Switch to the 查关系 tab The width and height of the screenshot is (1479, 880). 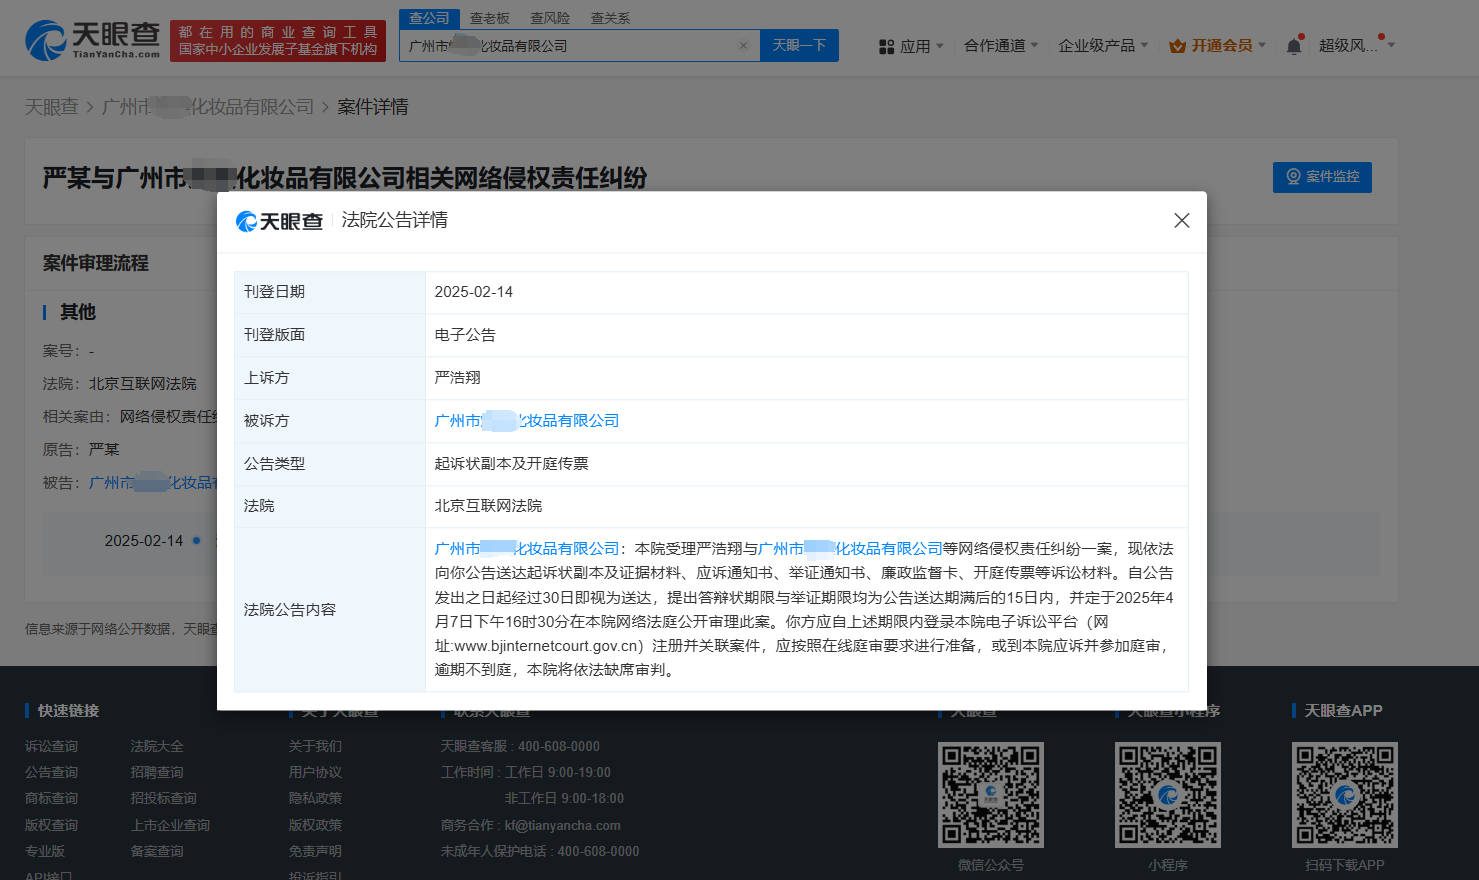pos(610,18)
